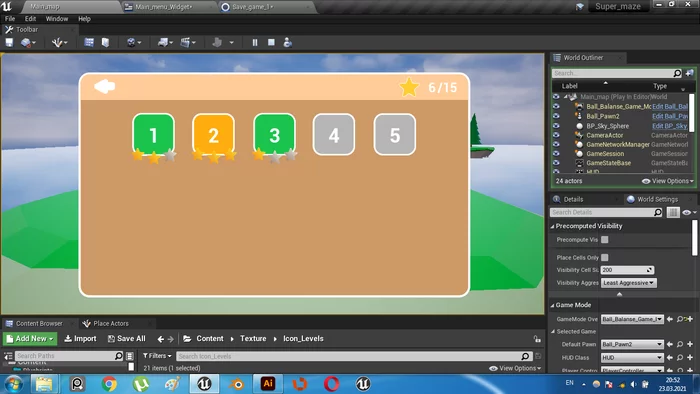Select level 3 green tile
Screen dimensions: 700x394
point(274,134)
